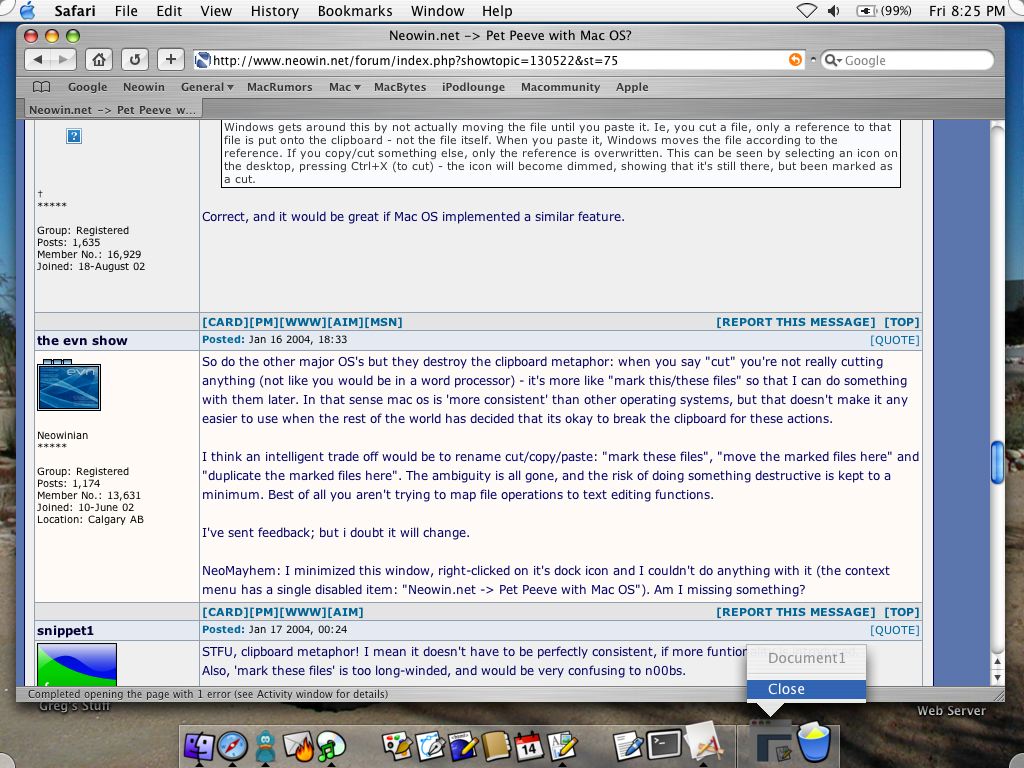1024x768 pixels.
Task: Click [QUOTE] on snippet1's post
Action: point(894,630)
